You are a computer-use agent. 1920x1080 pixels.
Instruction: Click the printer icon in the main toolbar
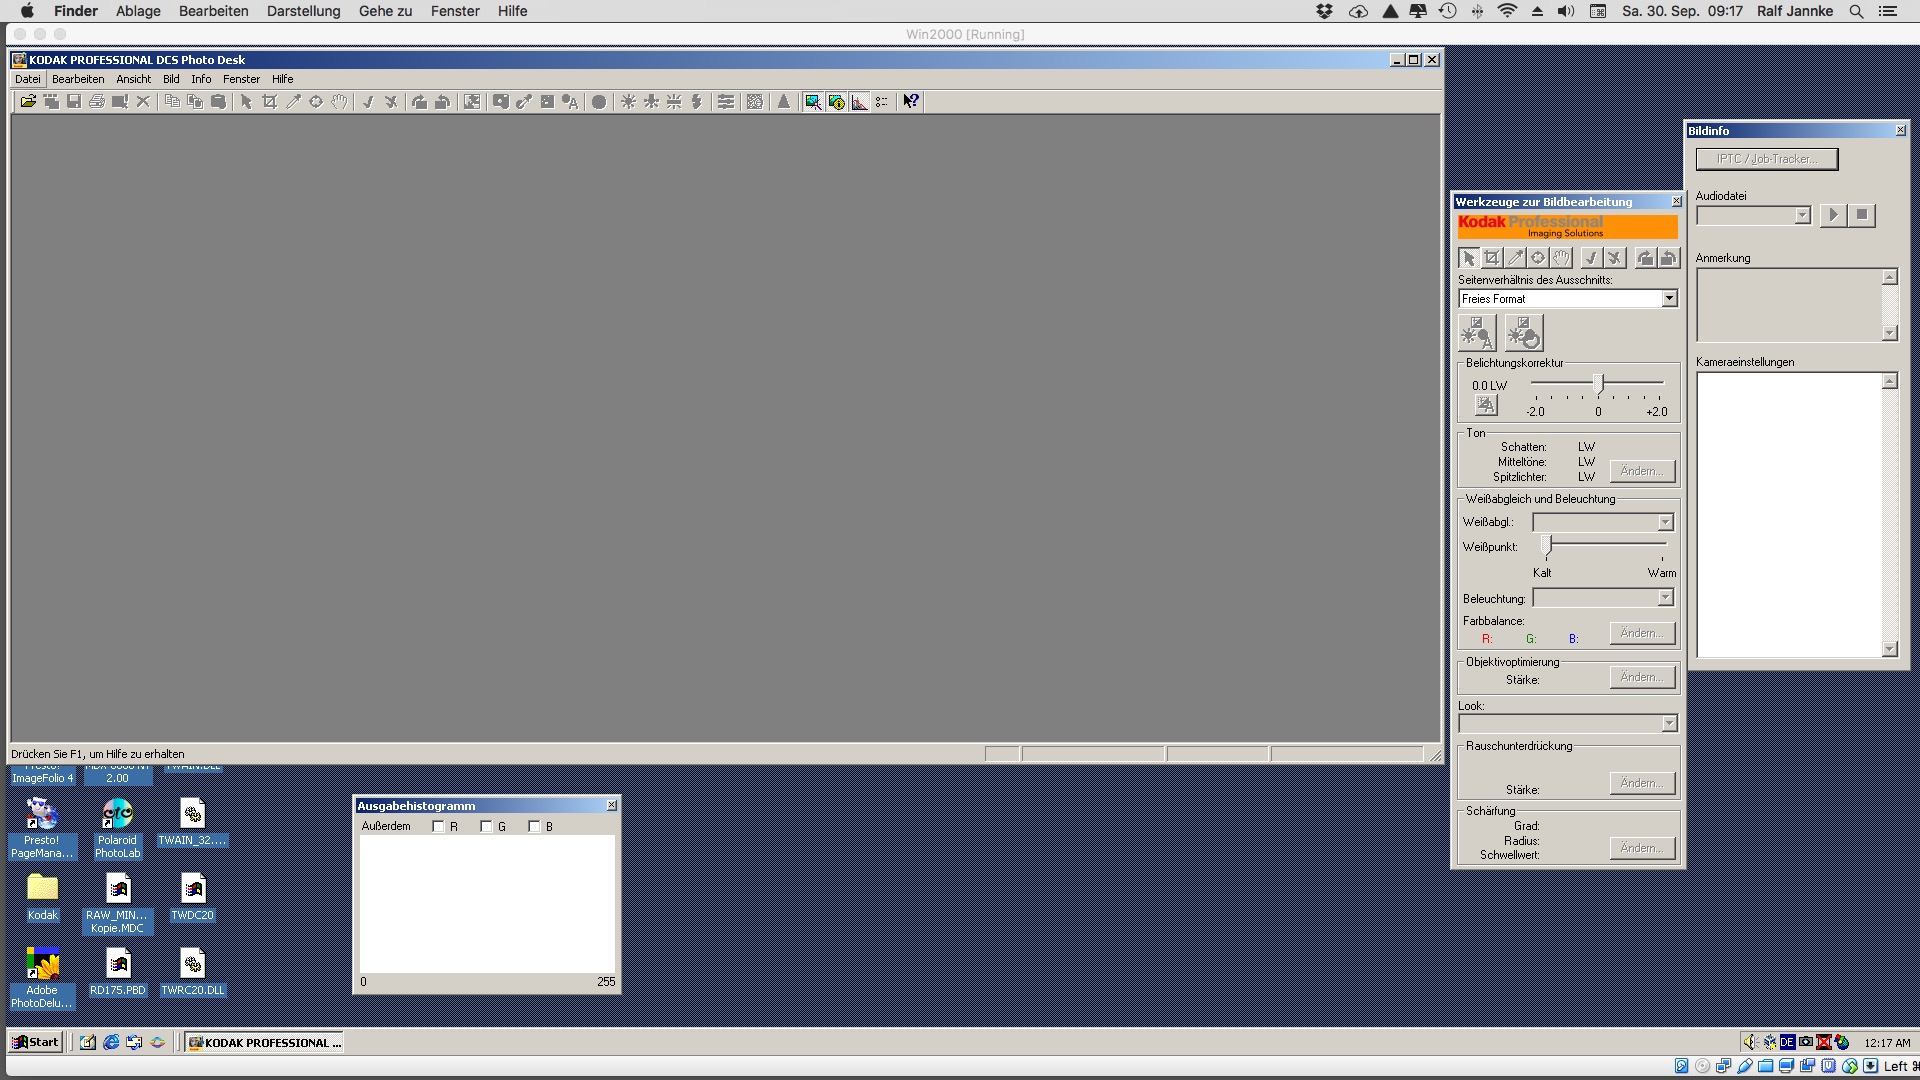coord(97,102)
